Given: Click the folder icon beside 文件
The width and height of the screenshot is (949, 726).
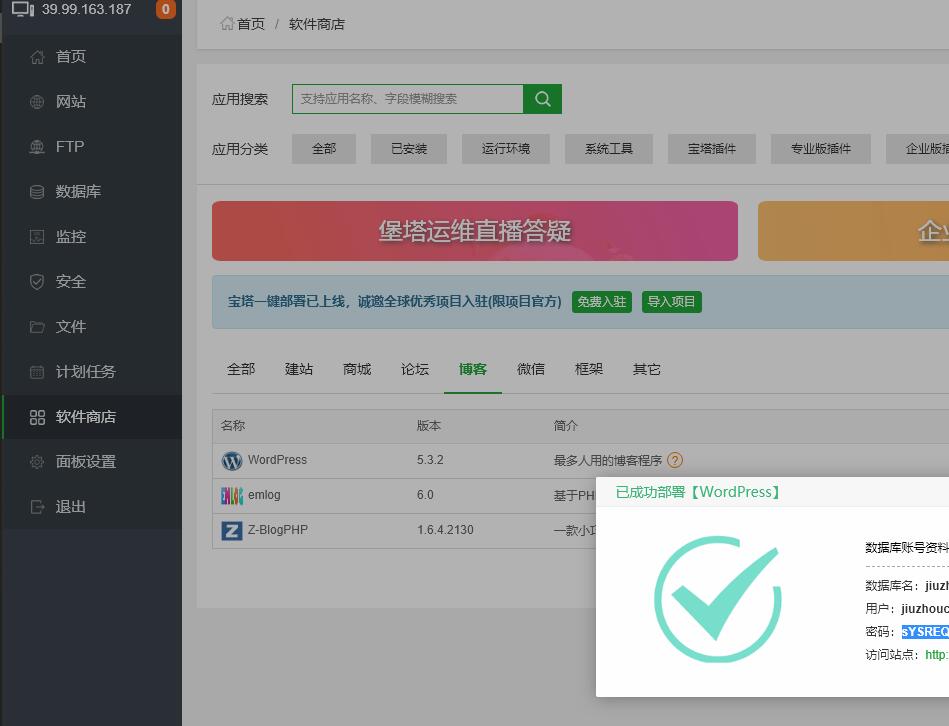Looking at the screenshot, I should tap(37, 327).
